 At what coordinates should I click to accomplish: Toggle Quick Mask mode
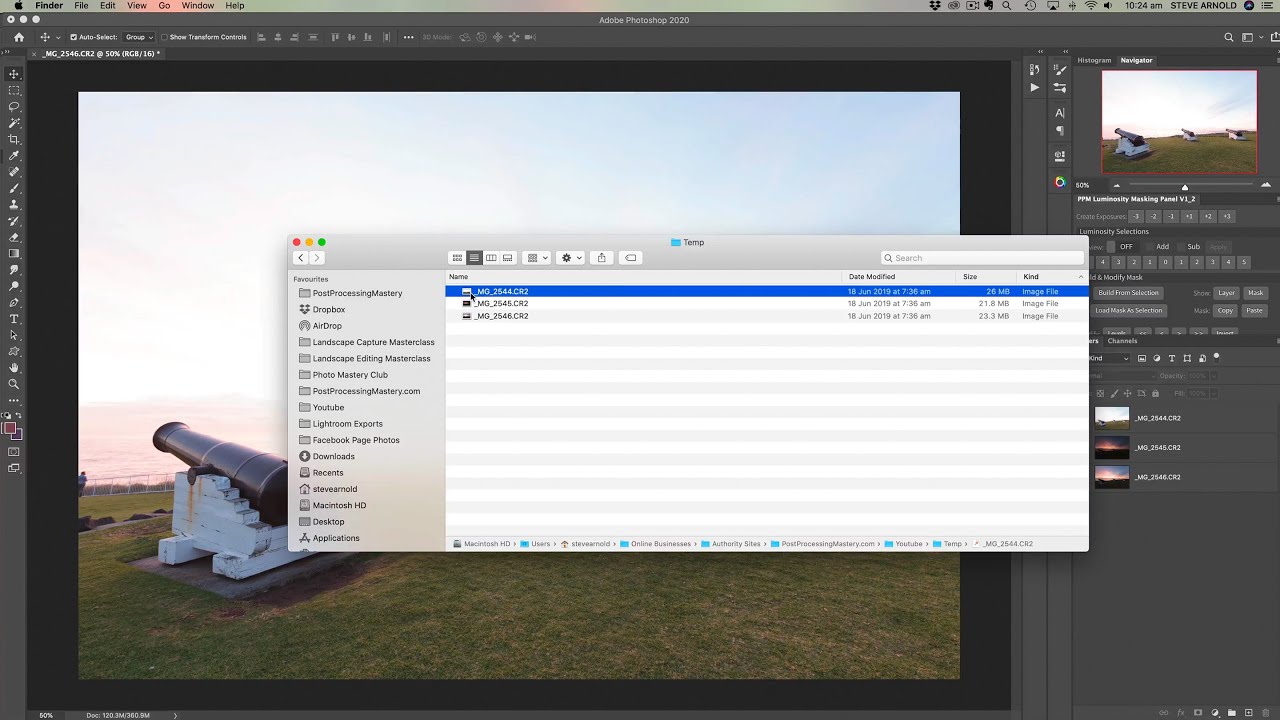point(14,452)
